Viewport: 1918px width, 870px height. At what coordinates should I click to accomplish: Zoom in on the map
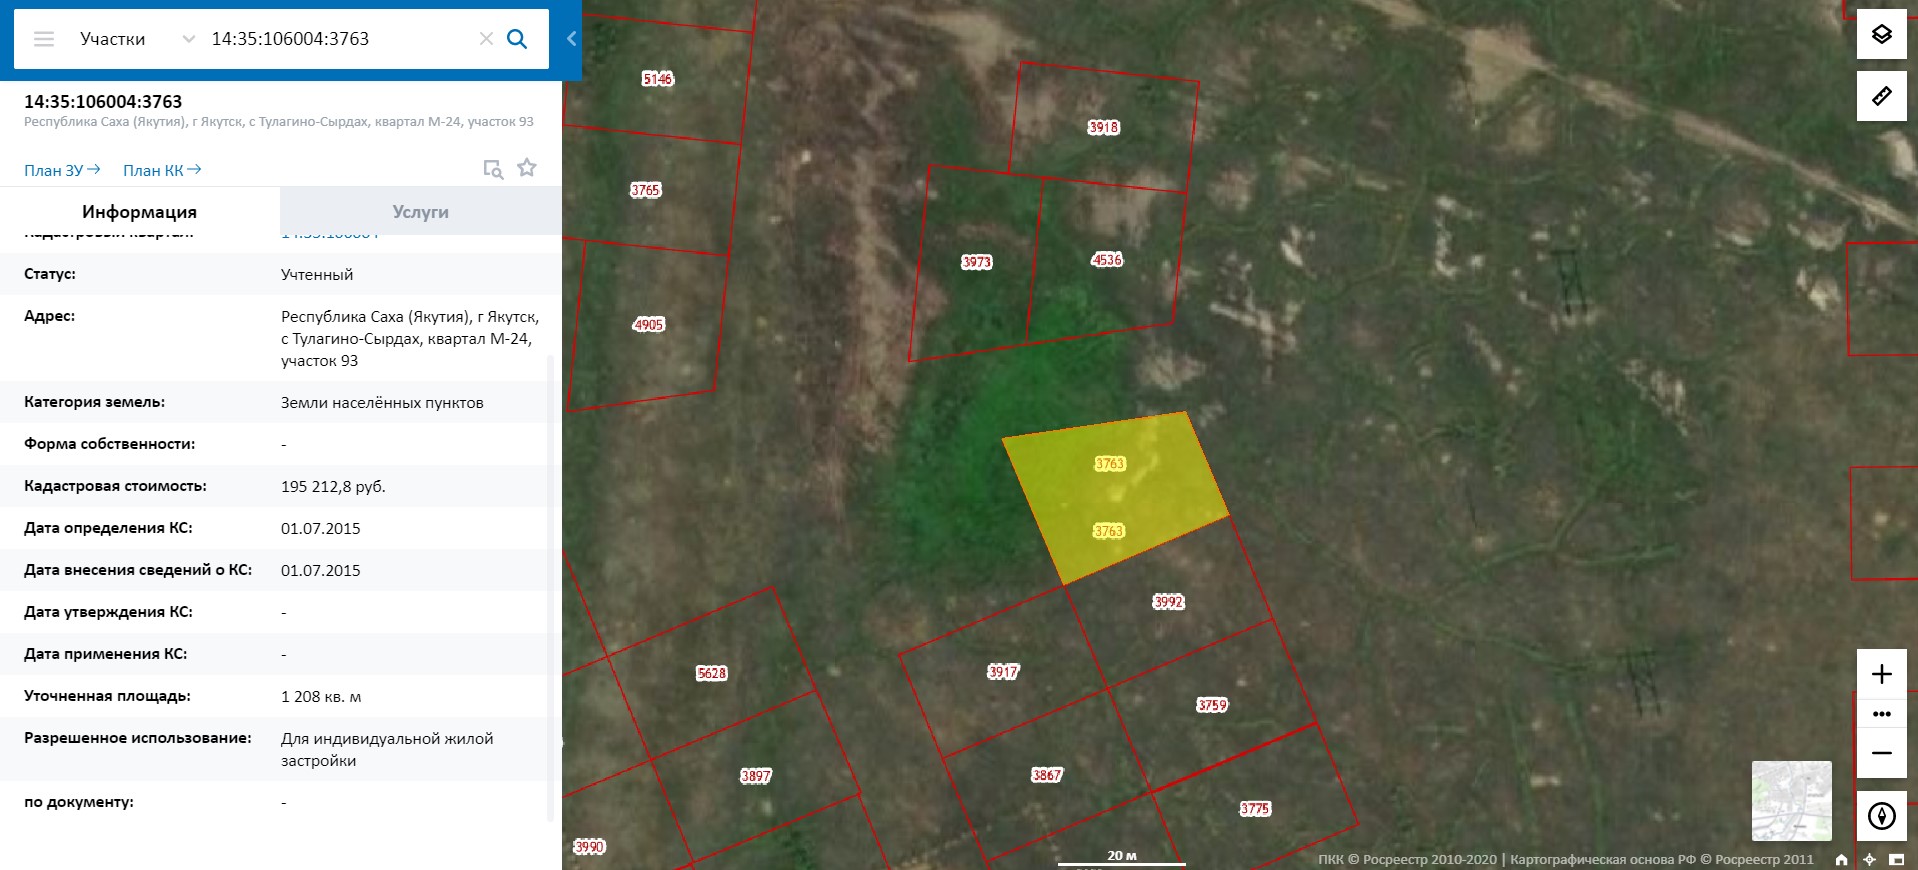pos(1881,674)
